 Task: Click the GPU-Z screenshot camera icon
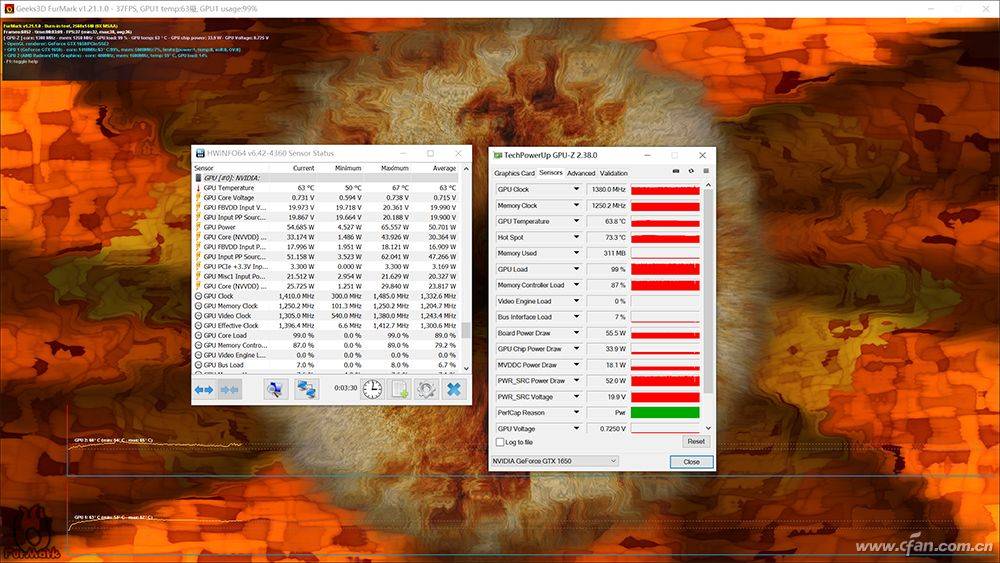click(x=676, y=172)
